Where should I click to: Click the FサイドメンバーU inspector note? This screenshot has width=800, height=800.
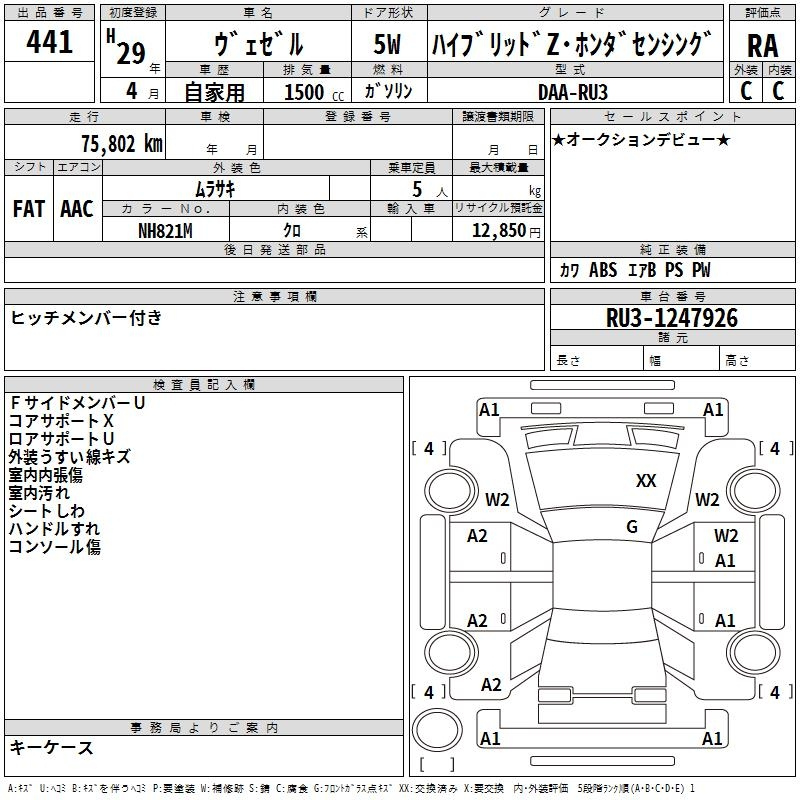(x=78, y=402)
